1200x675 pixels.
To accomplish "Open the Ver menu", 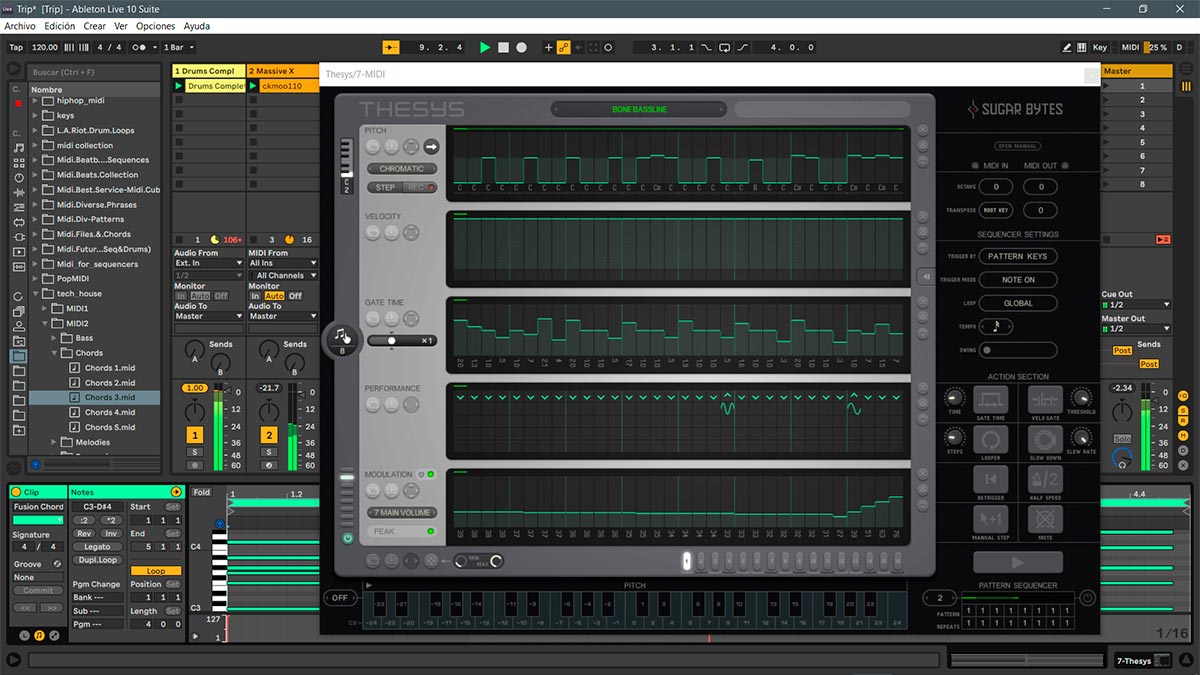I will click(121, 26).
